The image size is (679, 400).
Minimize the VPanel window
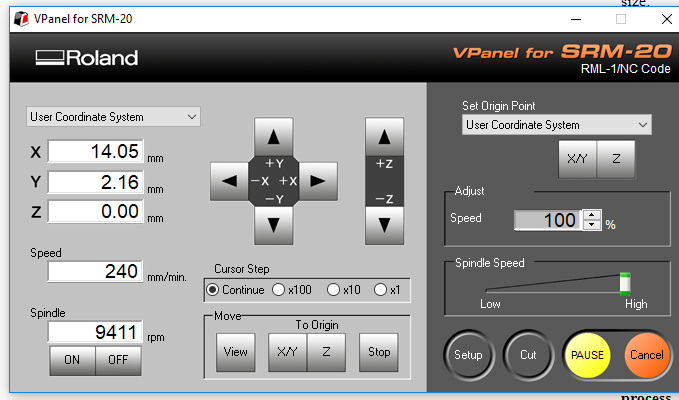576,19
